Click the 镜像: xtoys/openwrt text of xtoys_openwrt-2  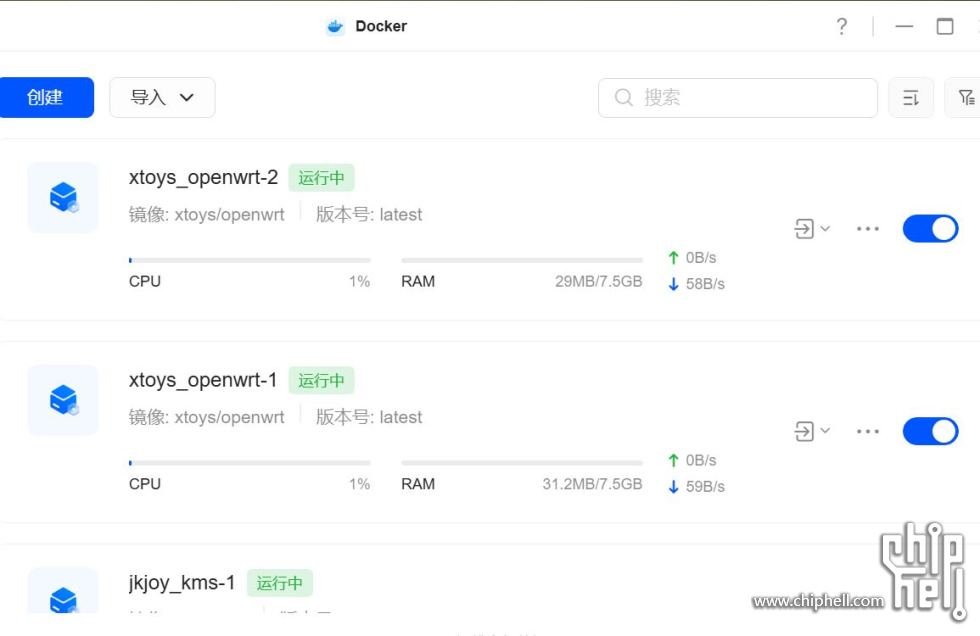[x=206, y=214]
